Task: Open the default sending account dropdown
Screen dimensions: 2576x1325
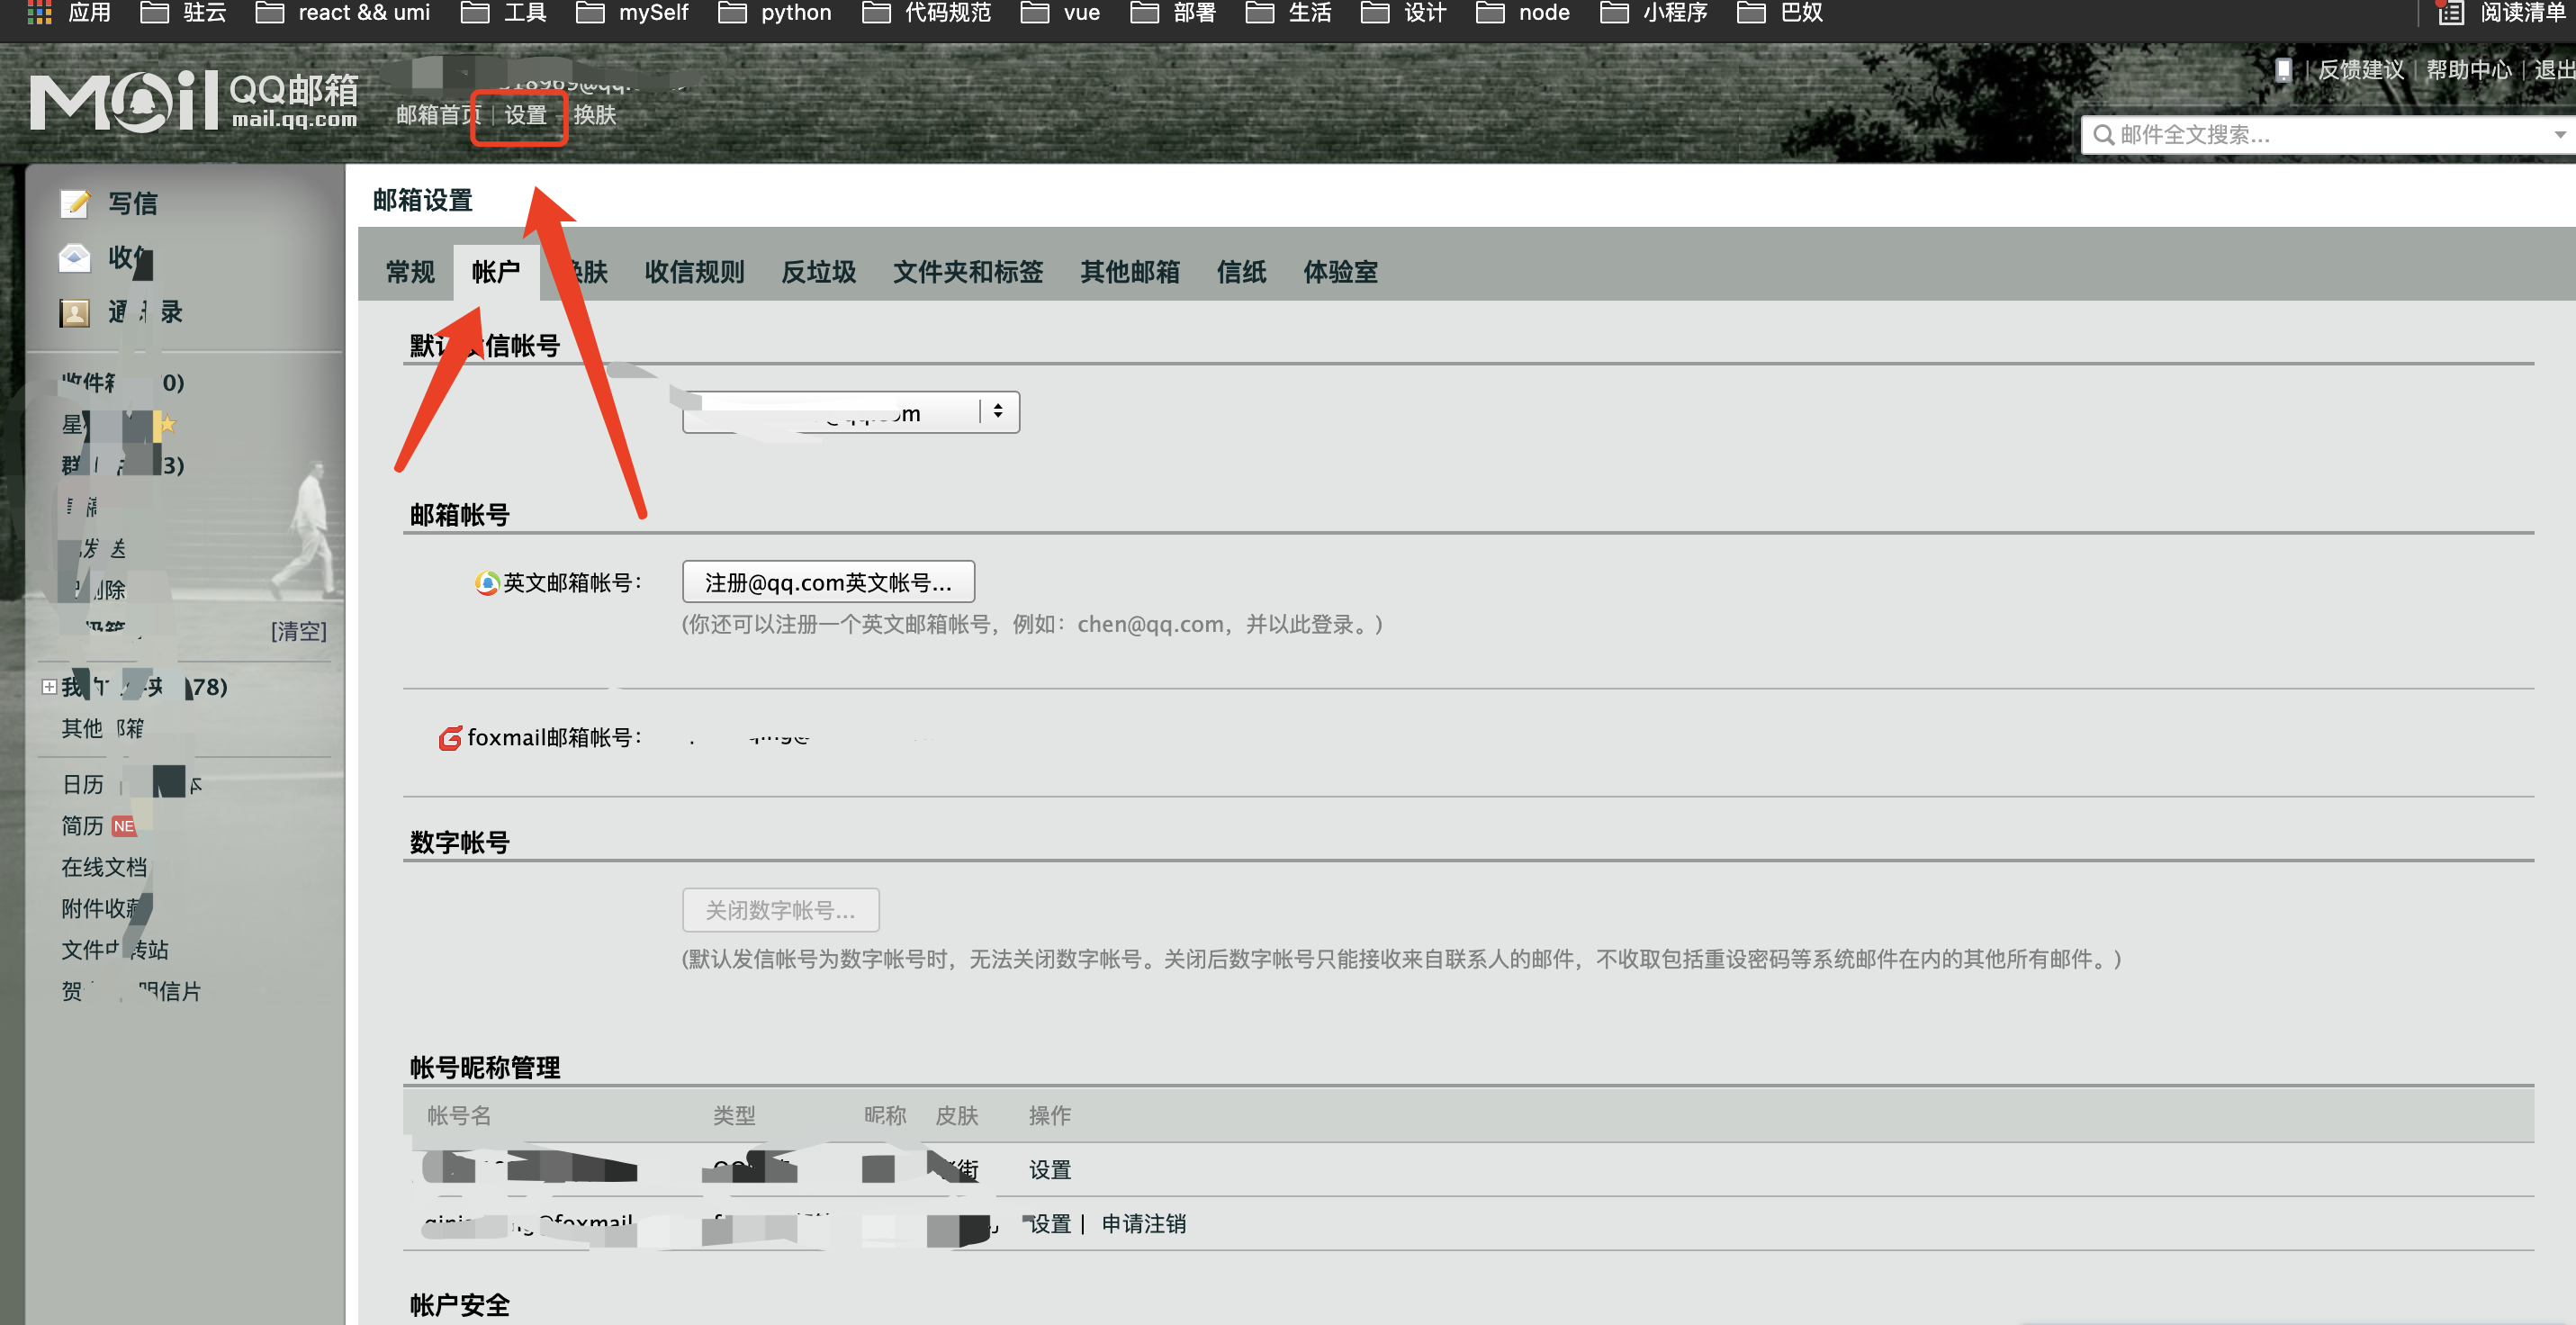Action: click(x=851, y=413)
